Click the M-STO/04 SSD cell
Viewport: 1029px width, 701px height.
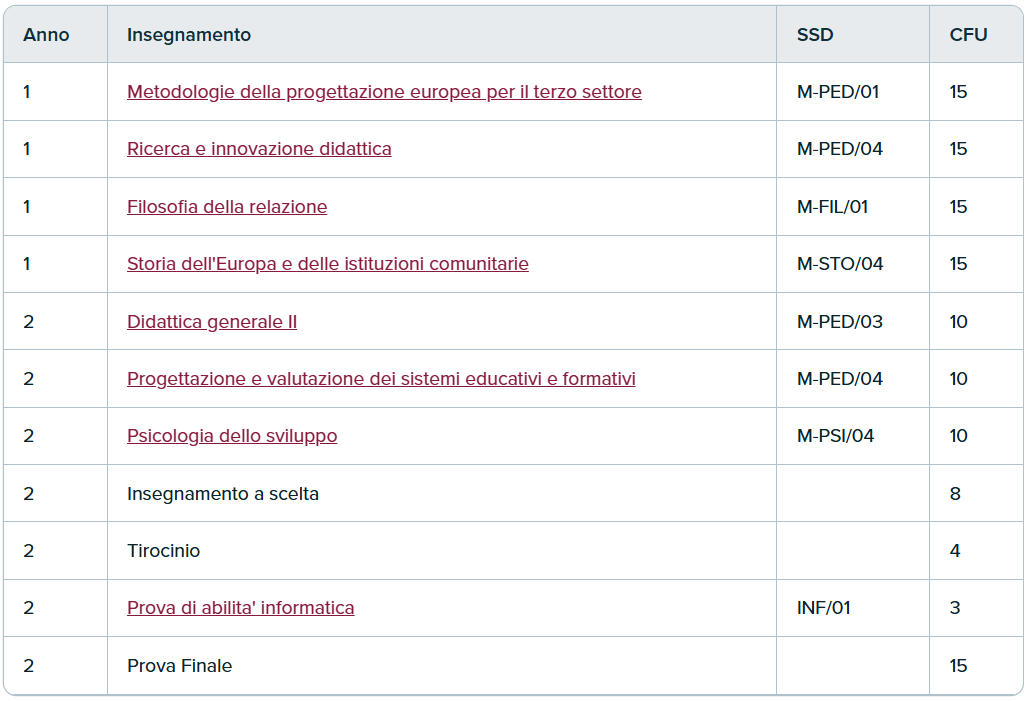(x=840, y=264)
